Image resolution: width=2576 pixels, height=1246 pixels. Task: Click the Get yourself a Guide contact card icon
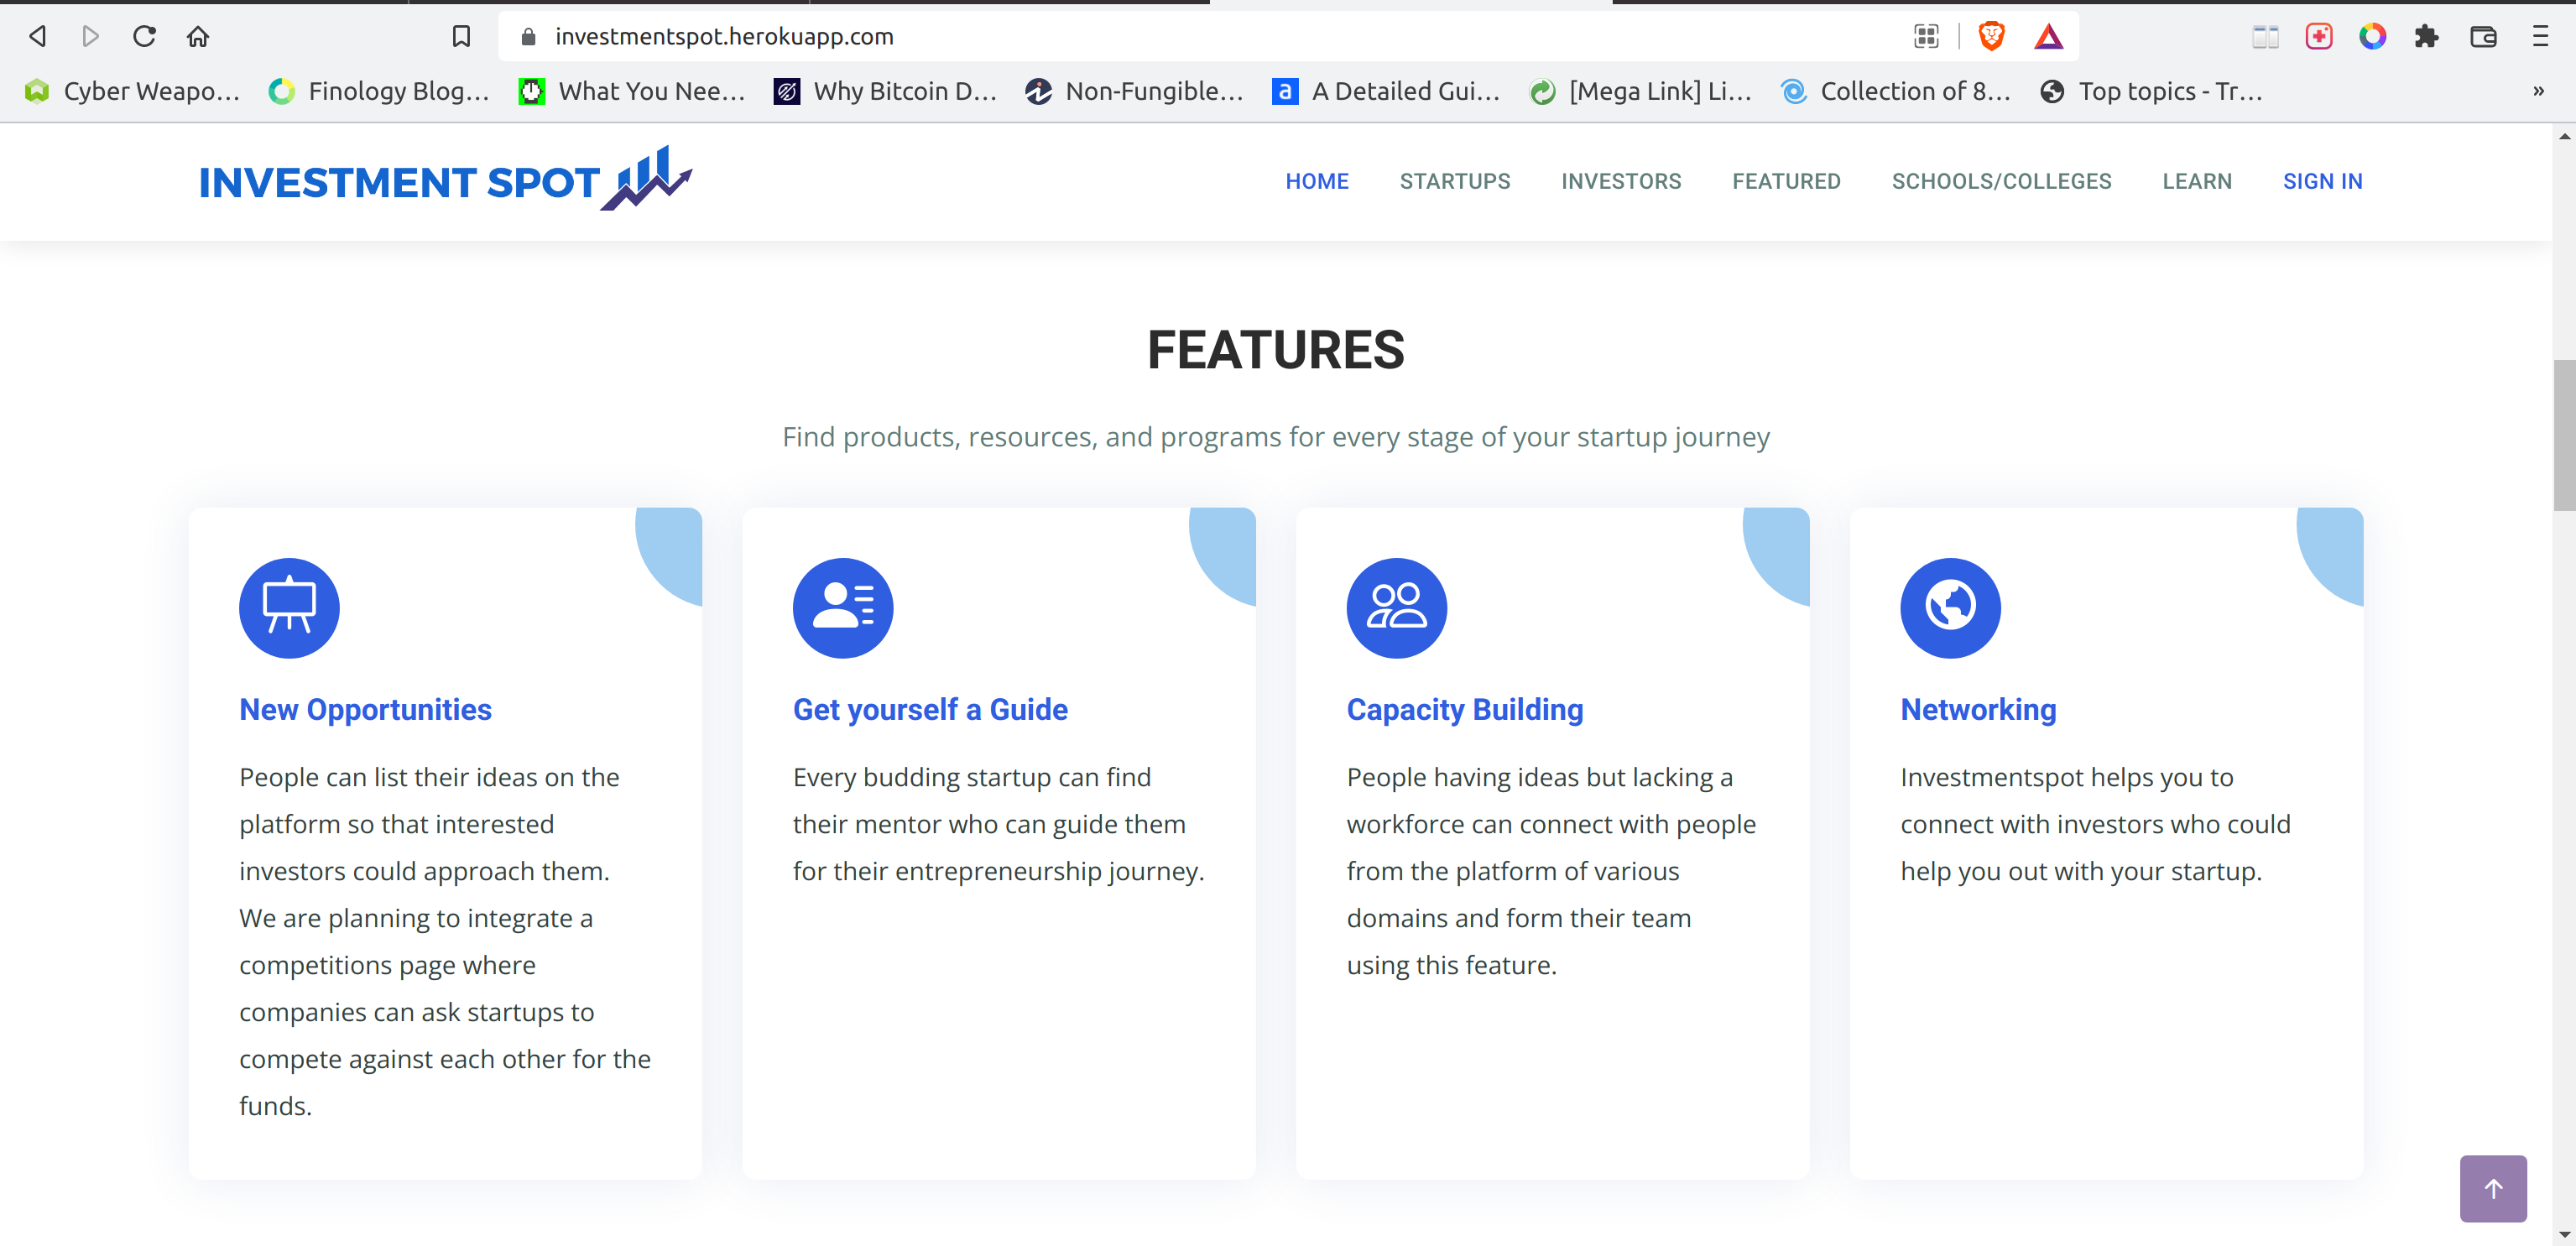click(842, 607)
